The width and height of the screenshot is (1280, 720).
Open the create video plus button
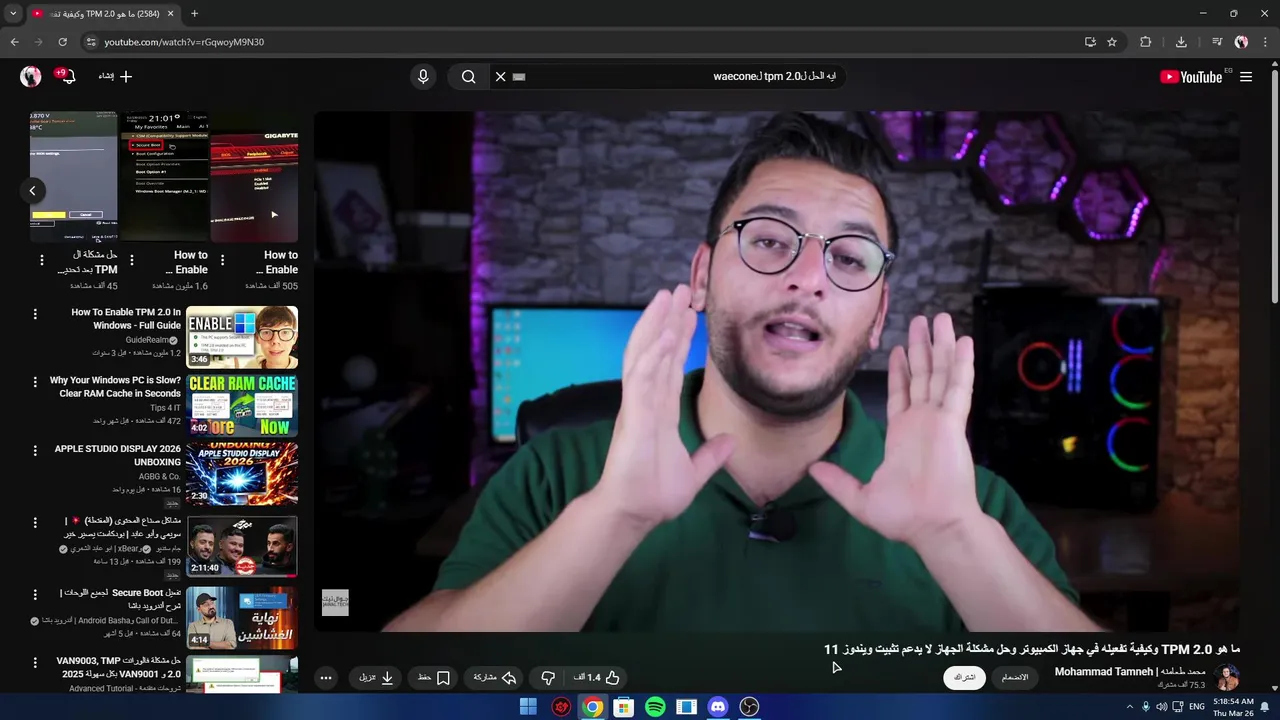tap(115, 76)
